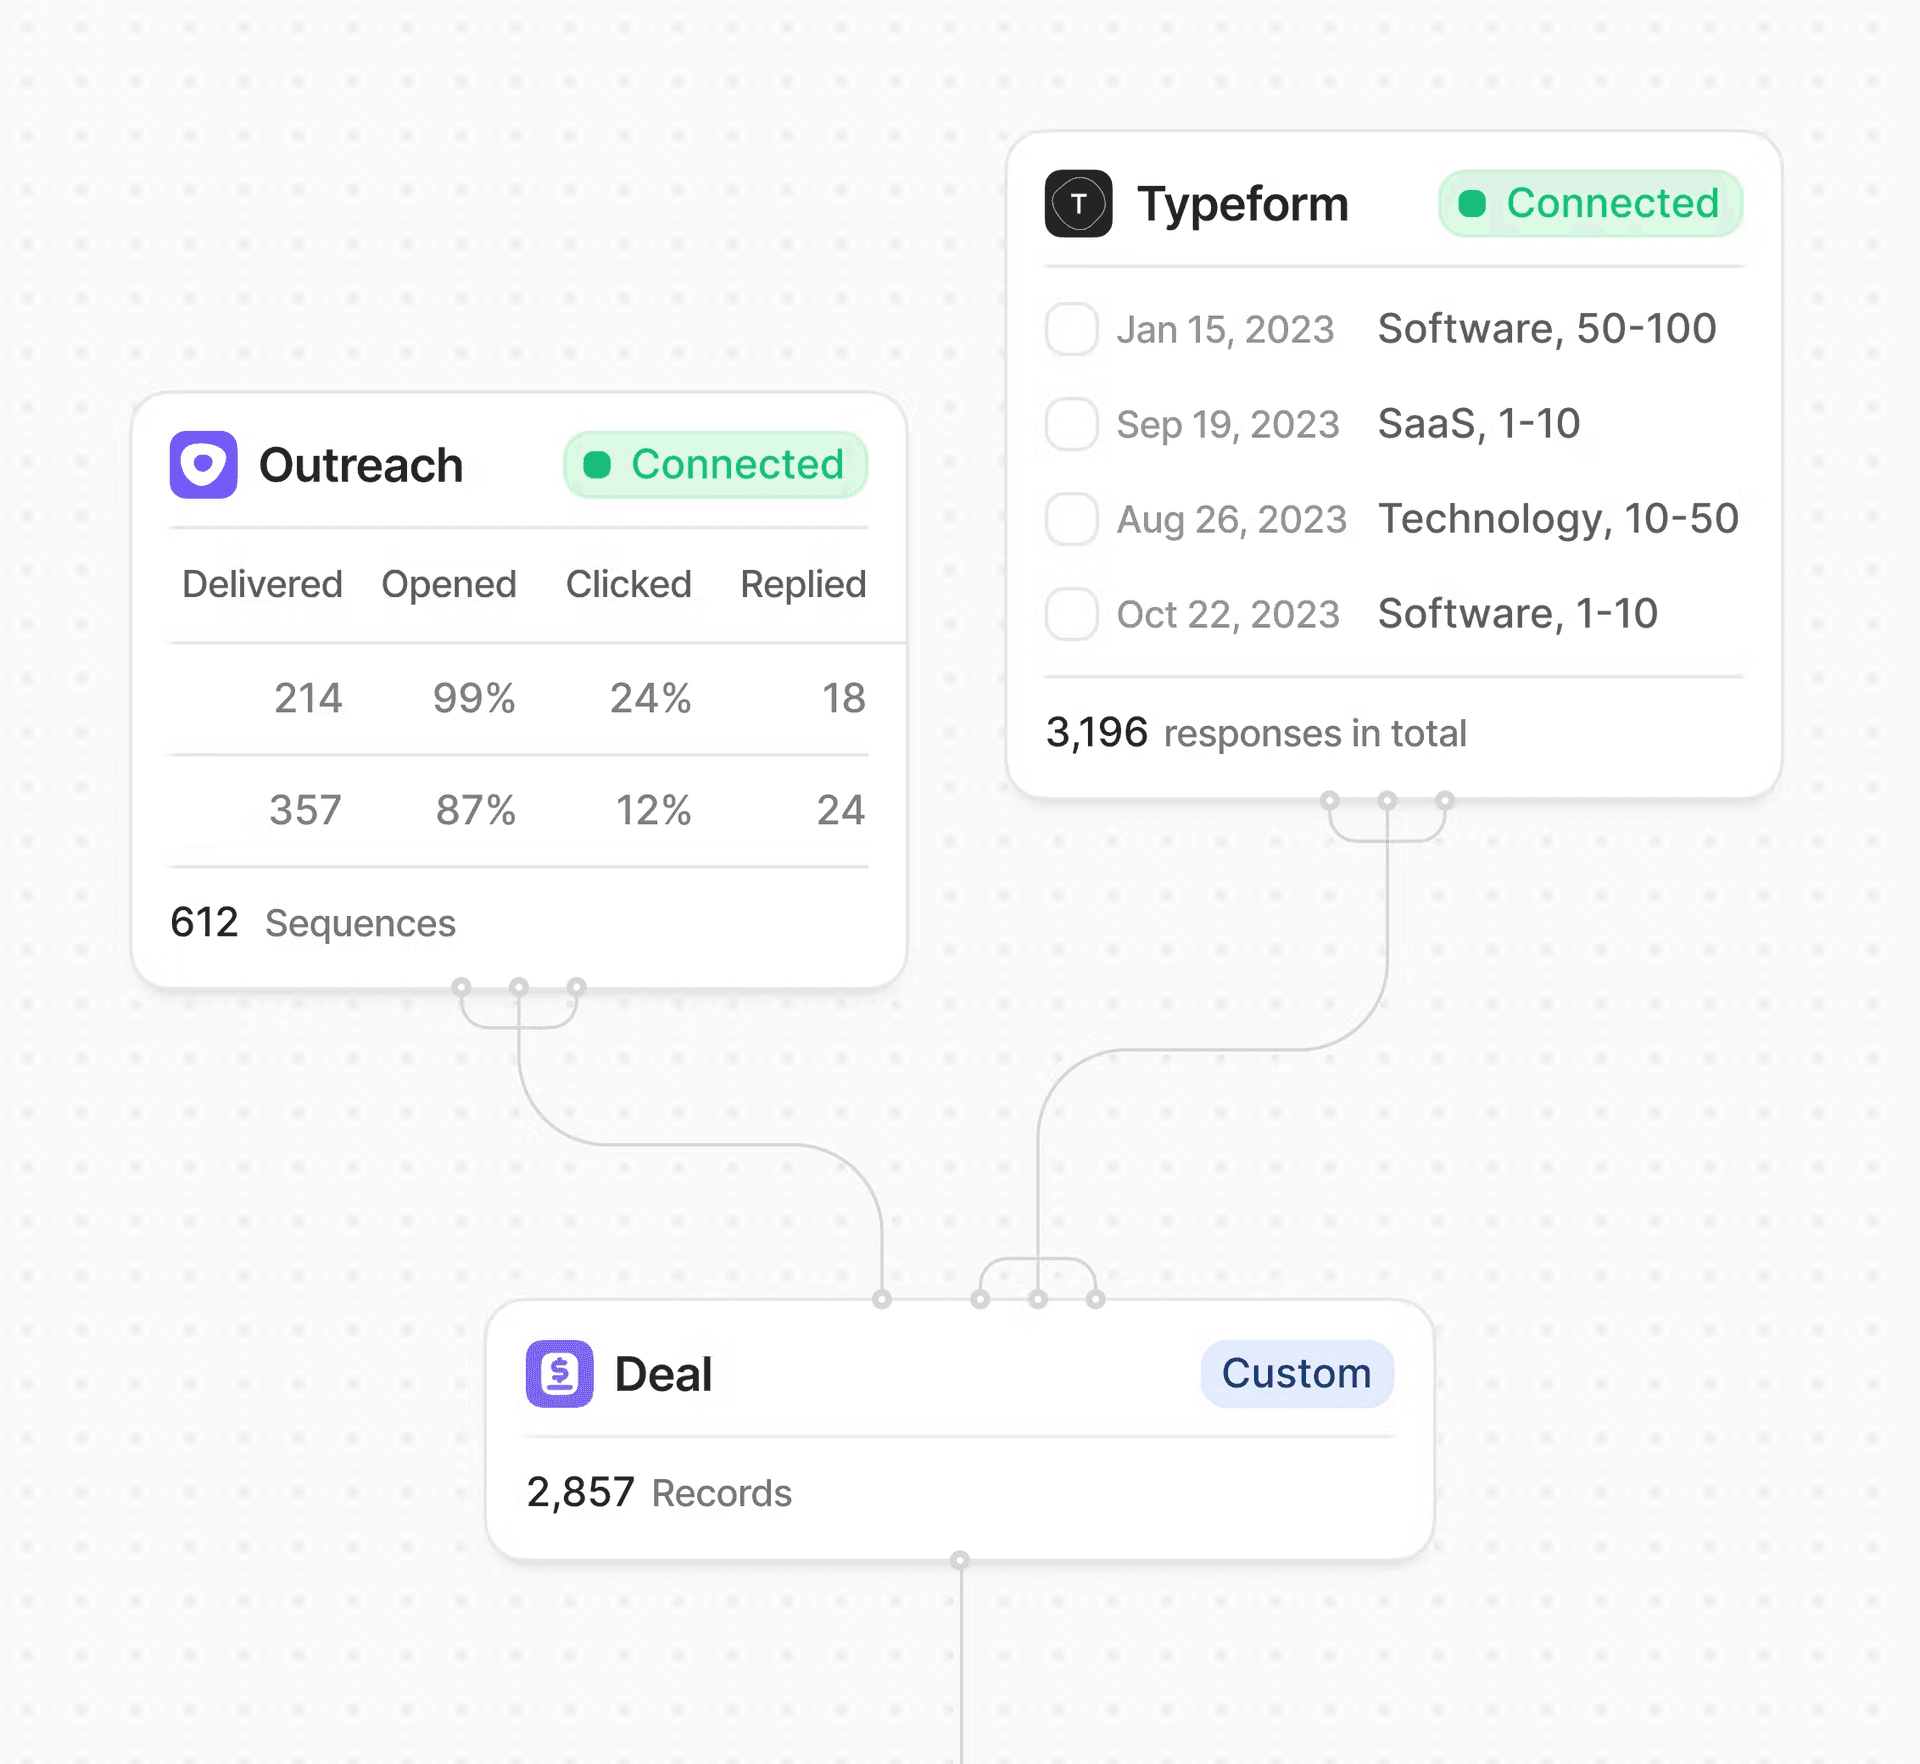Click the Typeform Connected status badge
Viewport: 1920px width, 1764px height.
[1590, 204]
